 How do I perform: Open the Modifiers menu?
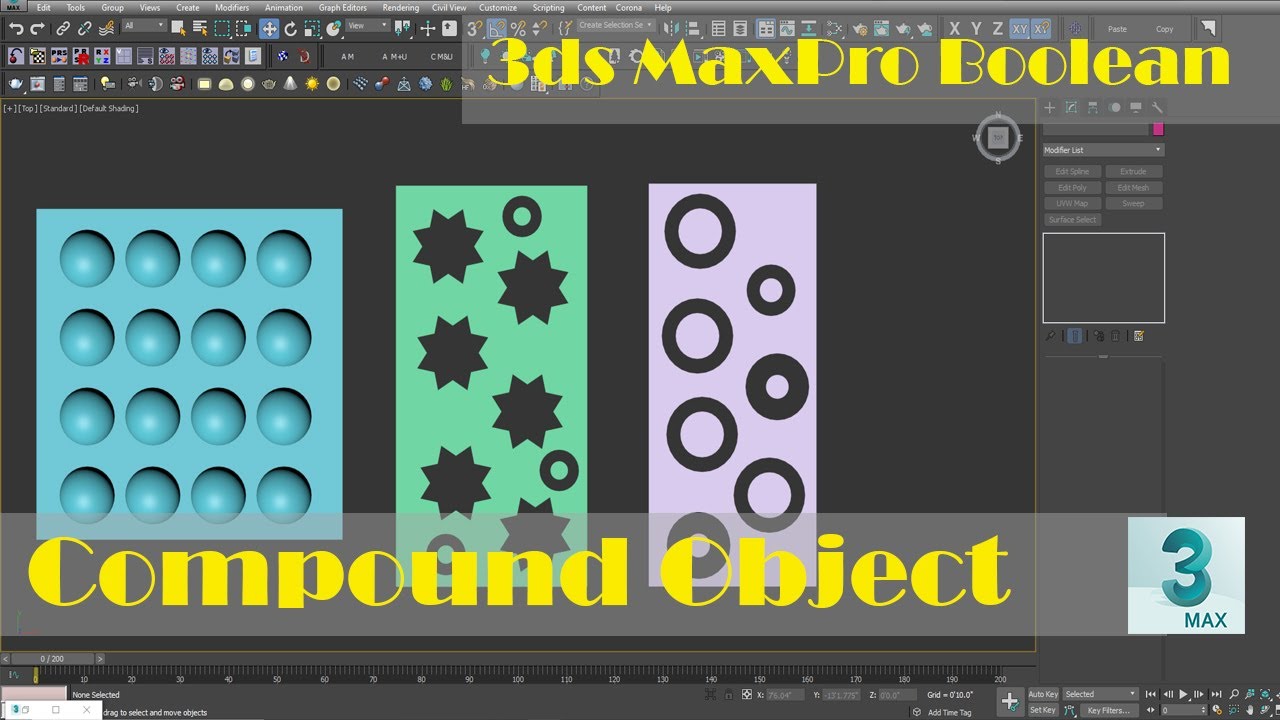point(232,8)
